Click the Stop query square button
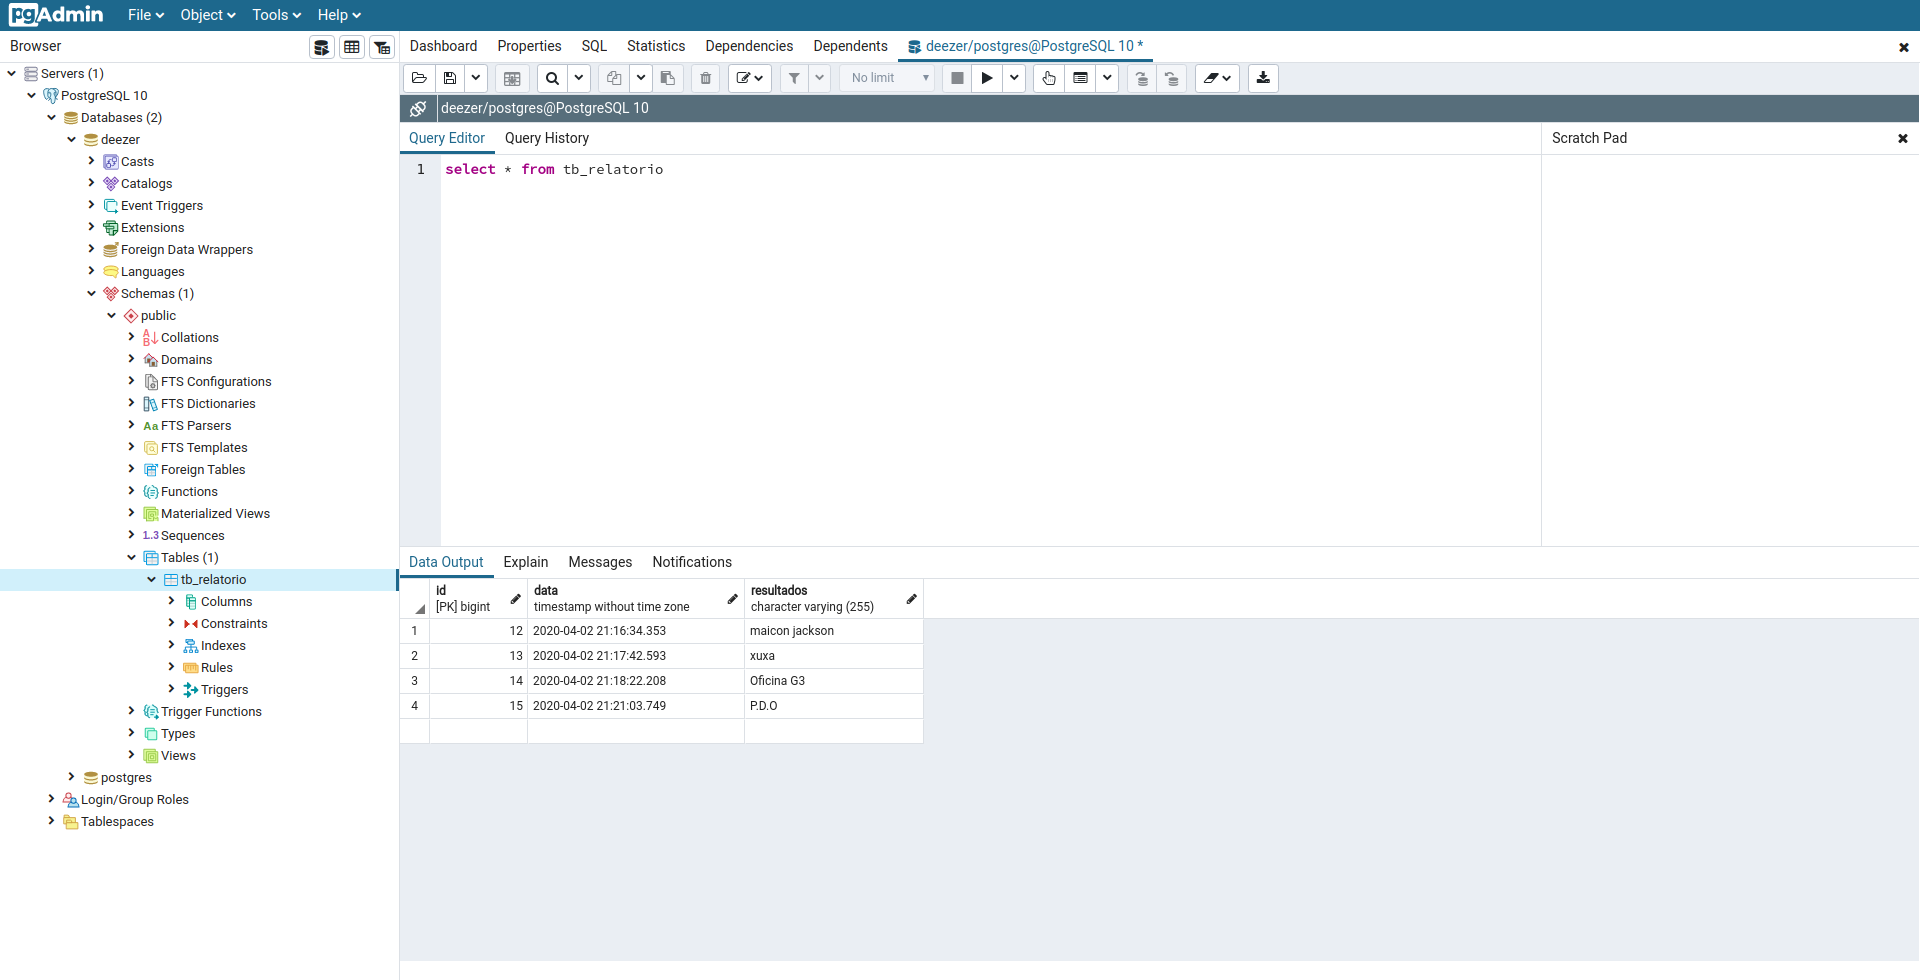Viewport: 1920px width, 980px height. click(x=957, y=78)
